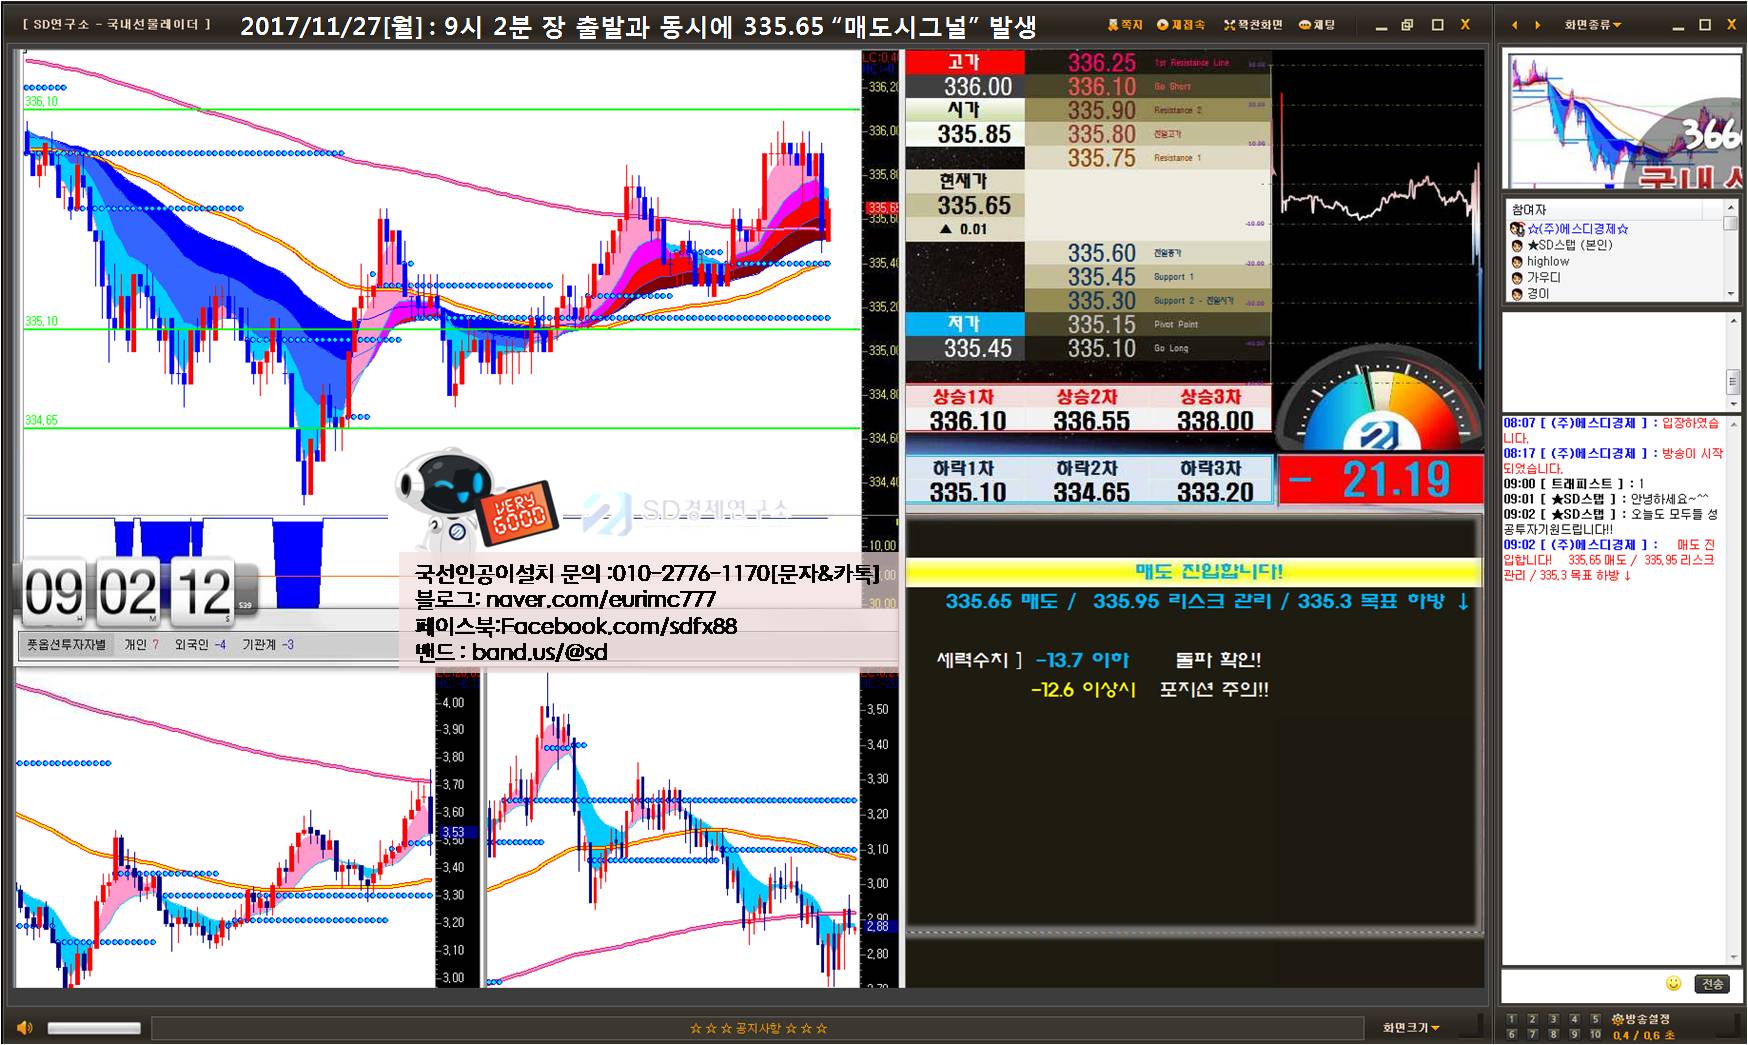1748x1045 pixels.
Task: Click the 기관계 -3 investor value
Action: coord(268,645)
